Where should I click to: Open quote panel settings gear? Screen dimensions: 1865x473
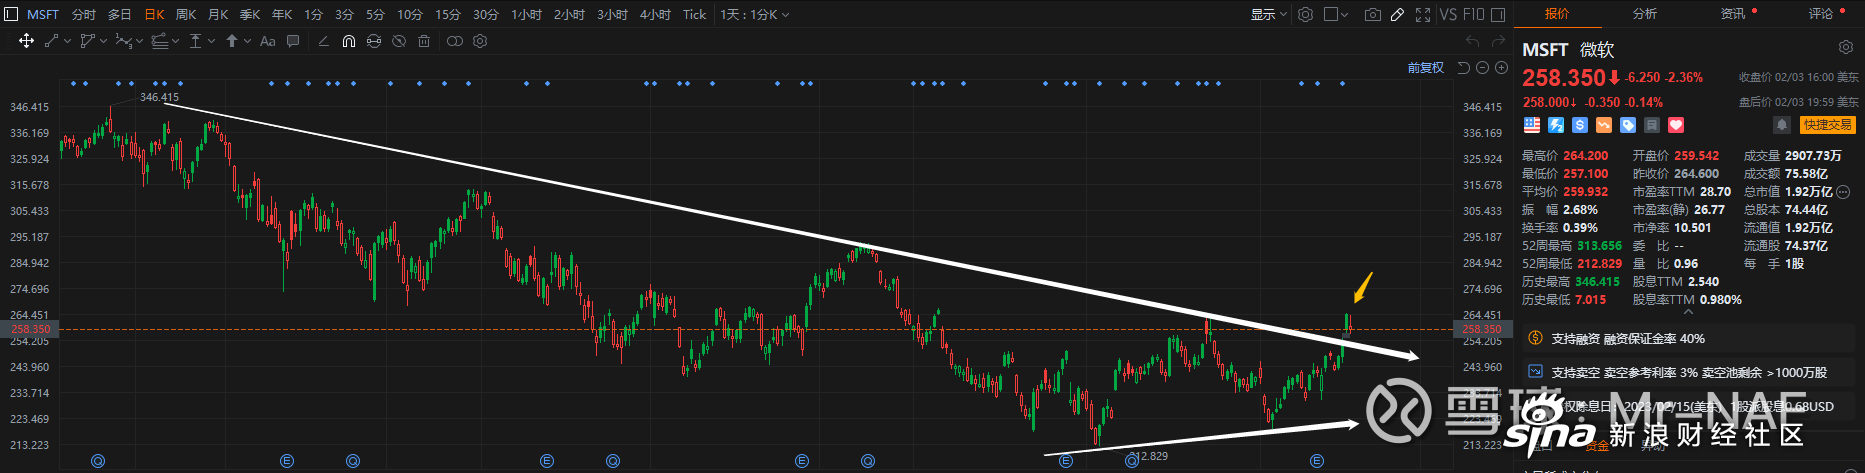click(x=1846, y=47)
